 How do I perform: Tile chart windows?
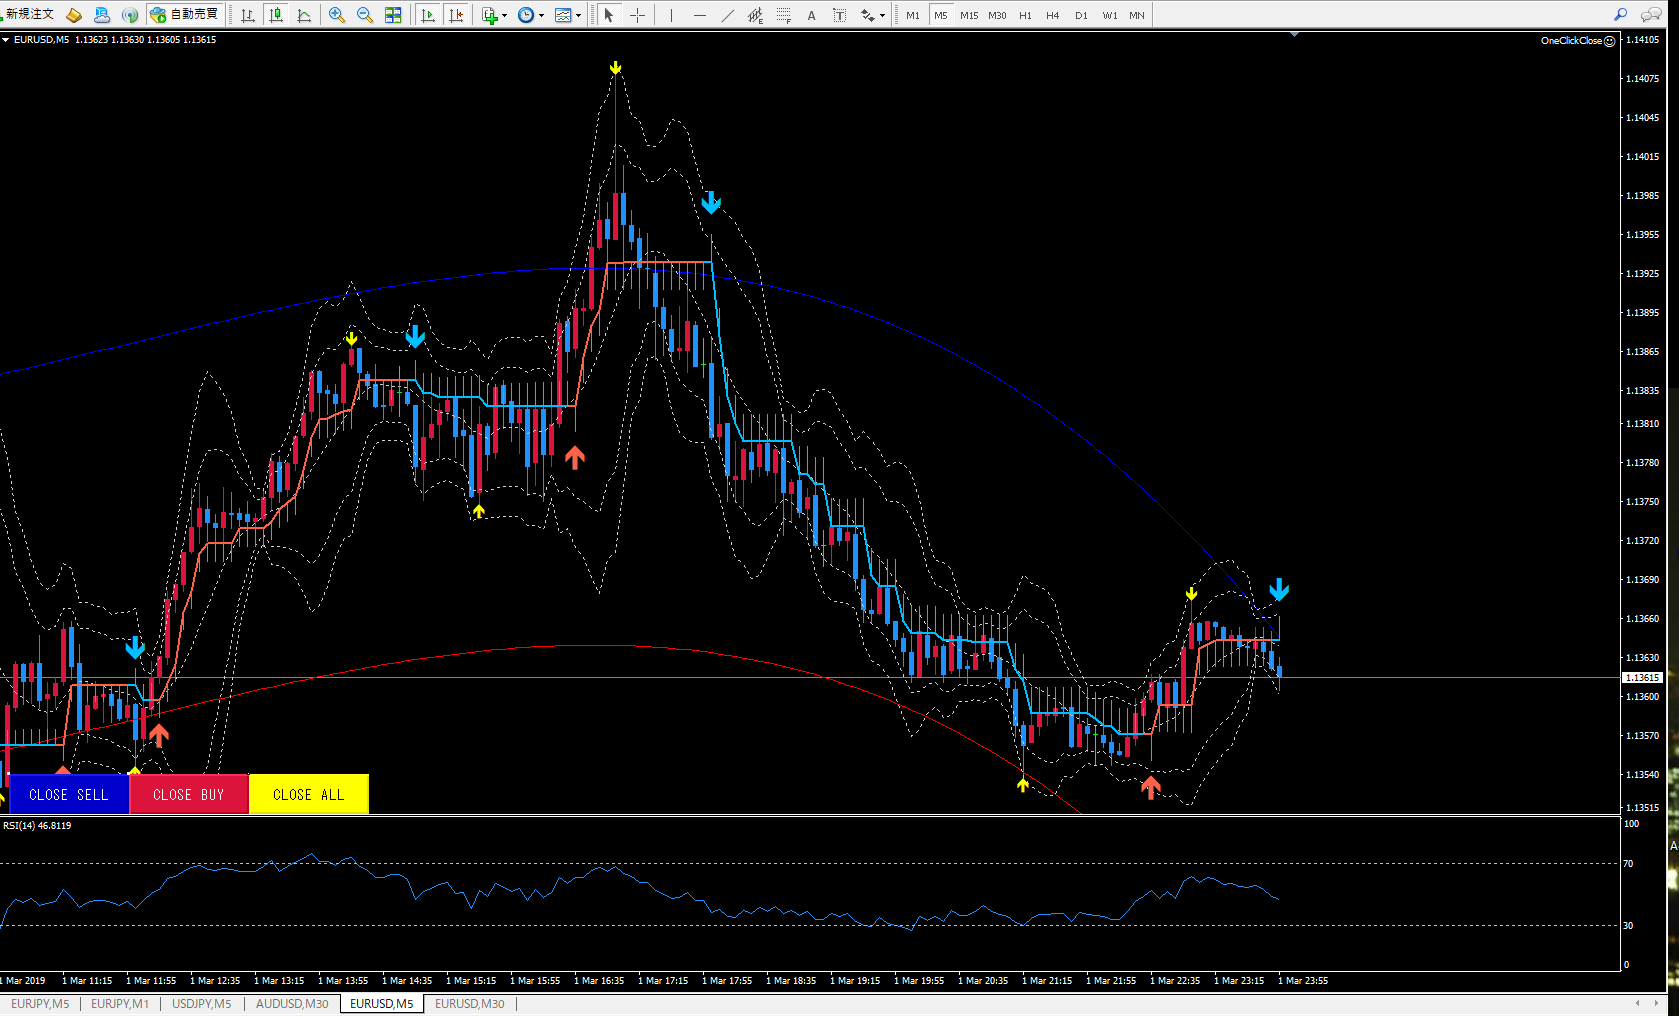tap(393, 15)
